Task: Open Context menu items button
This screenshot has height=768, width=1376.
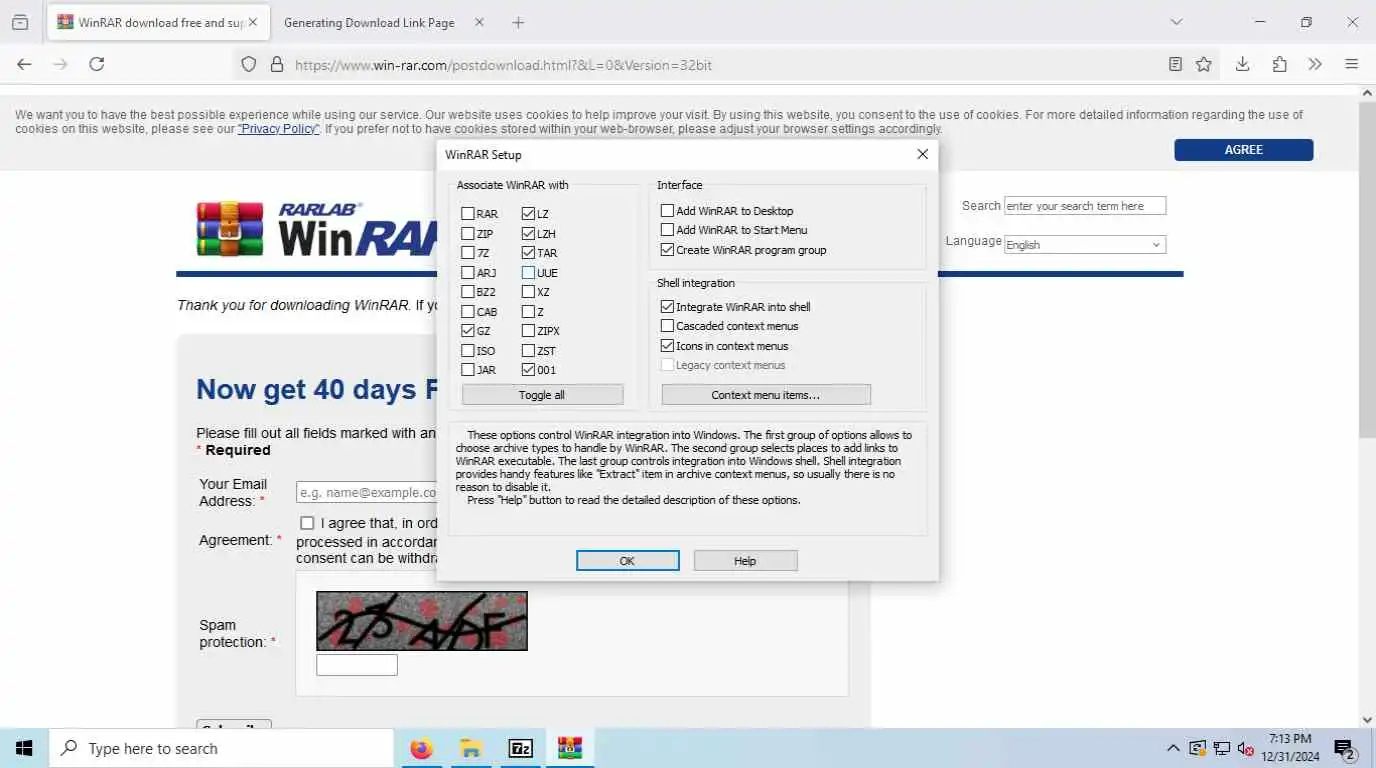Action: pyautogui.click(x=766, y=395)
